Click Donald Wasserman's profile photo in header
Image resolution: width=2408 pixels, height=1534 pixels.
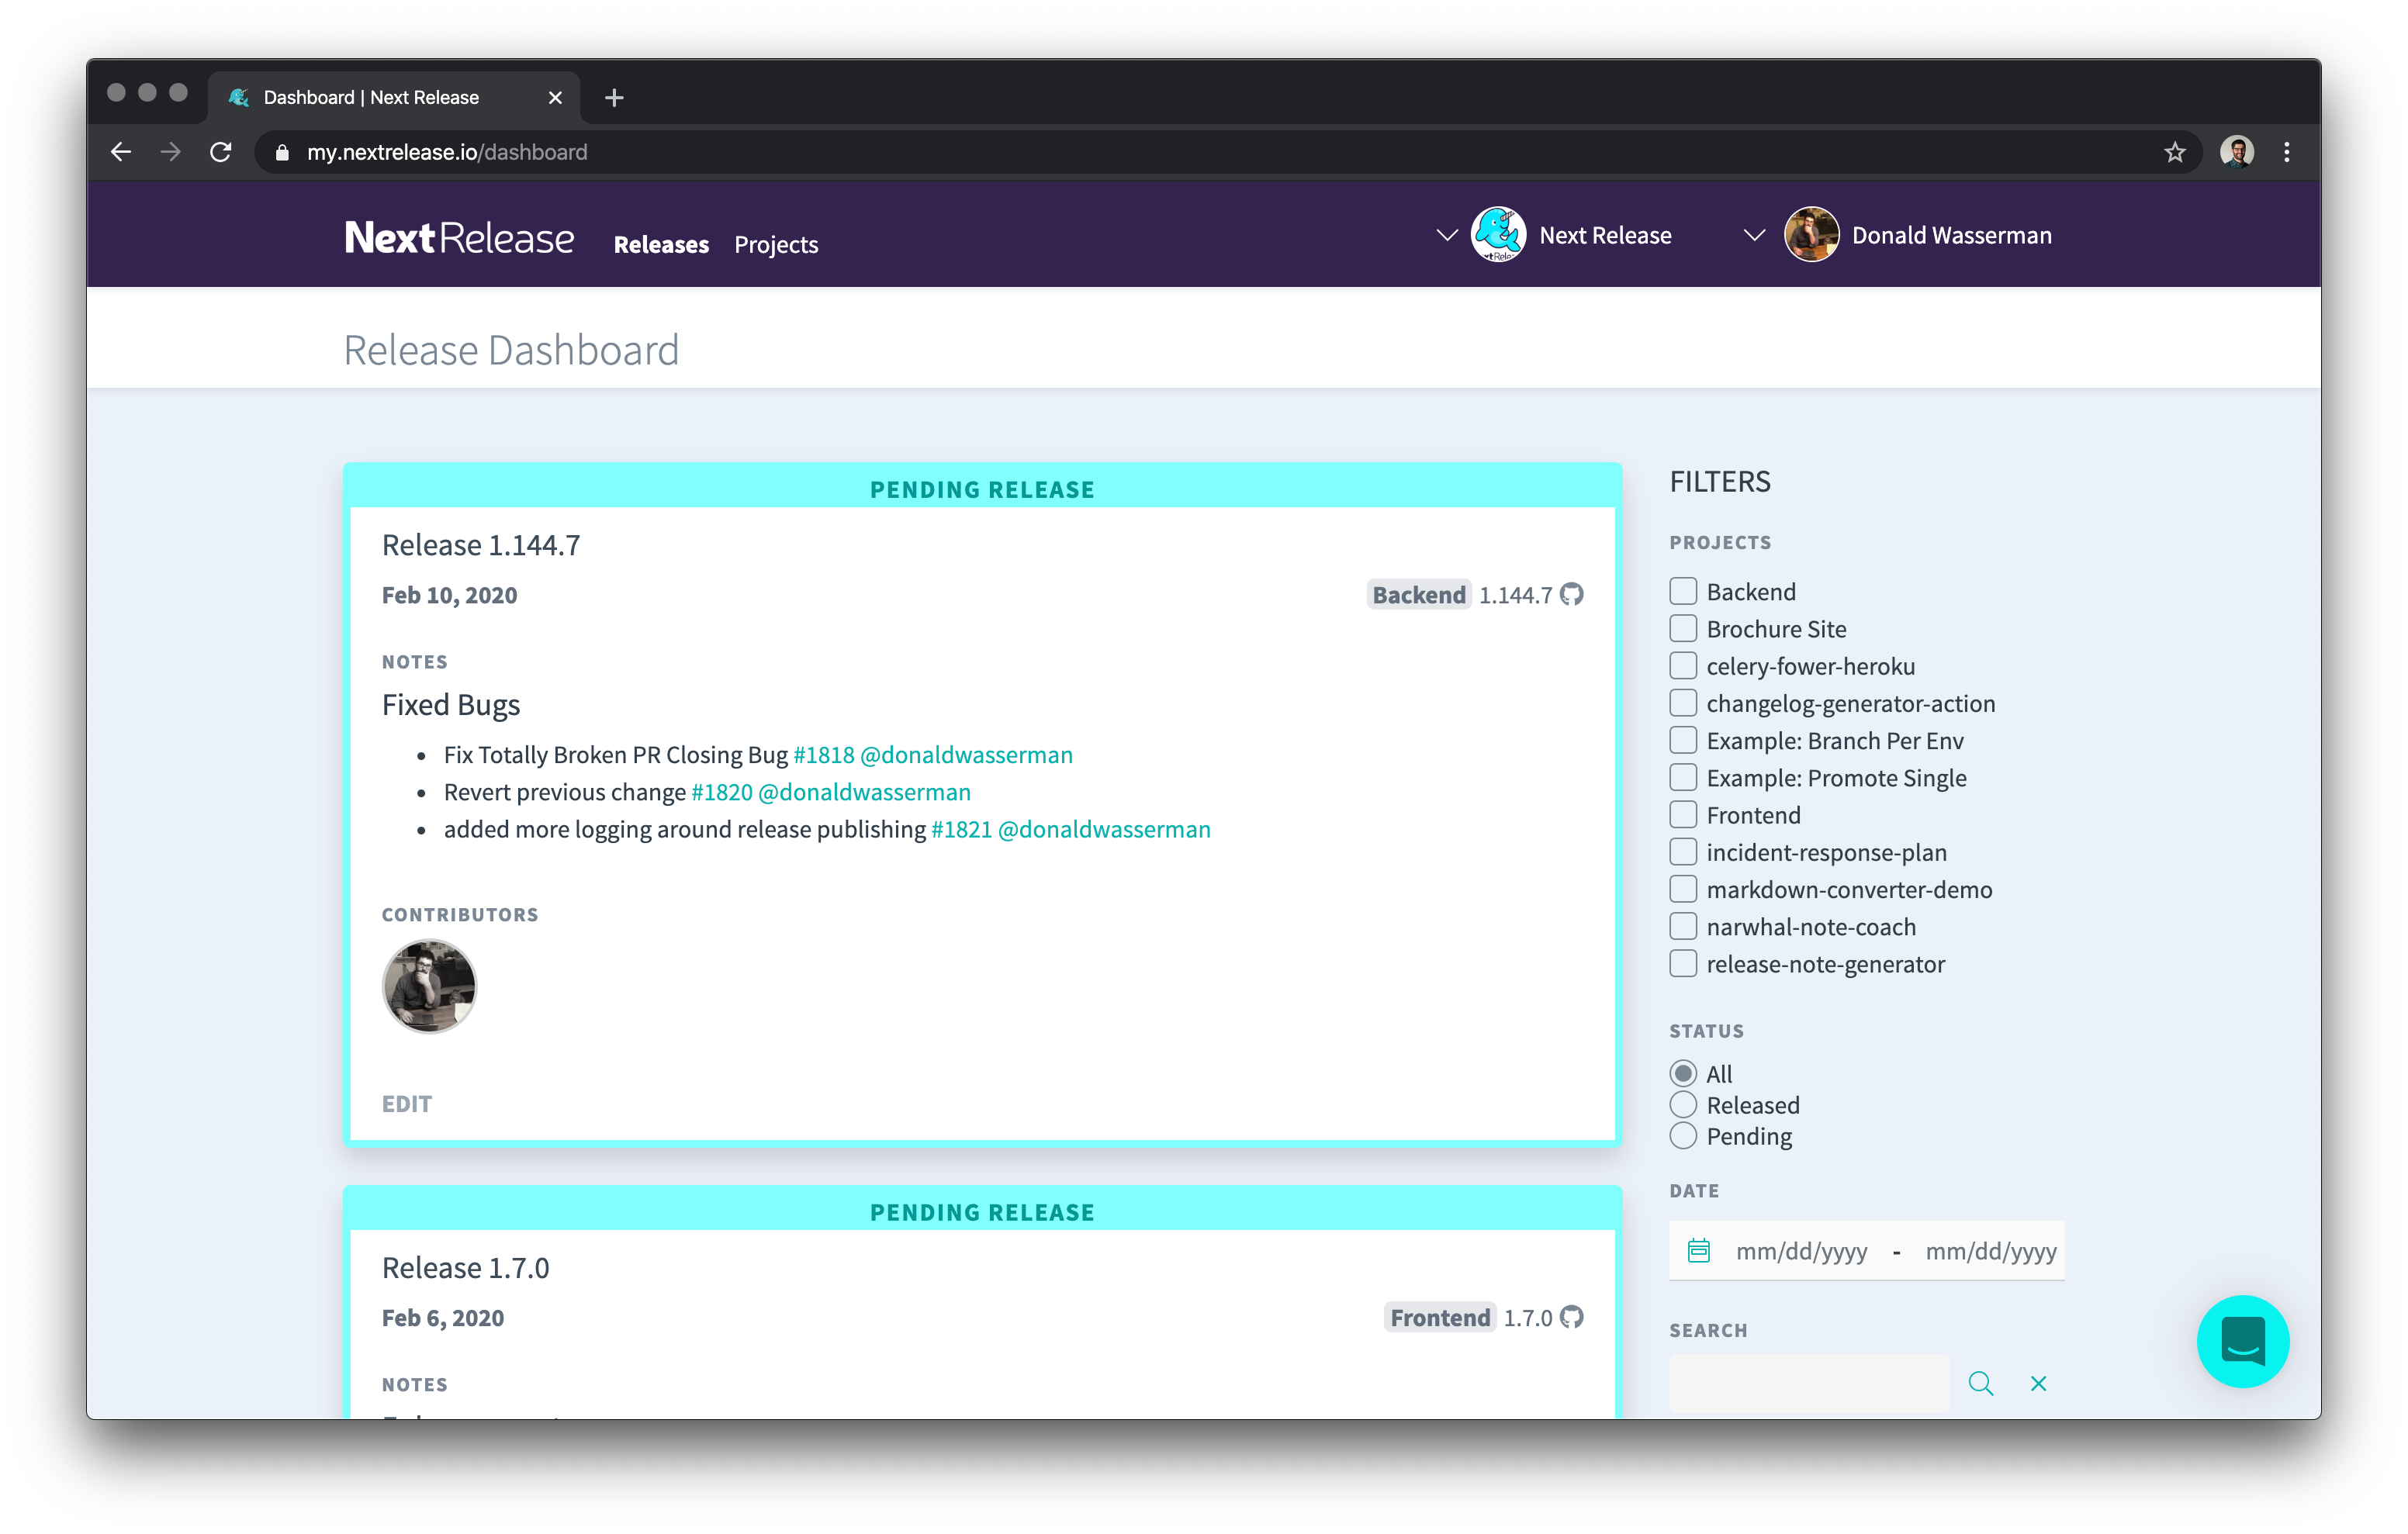pos(1811,235)
